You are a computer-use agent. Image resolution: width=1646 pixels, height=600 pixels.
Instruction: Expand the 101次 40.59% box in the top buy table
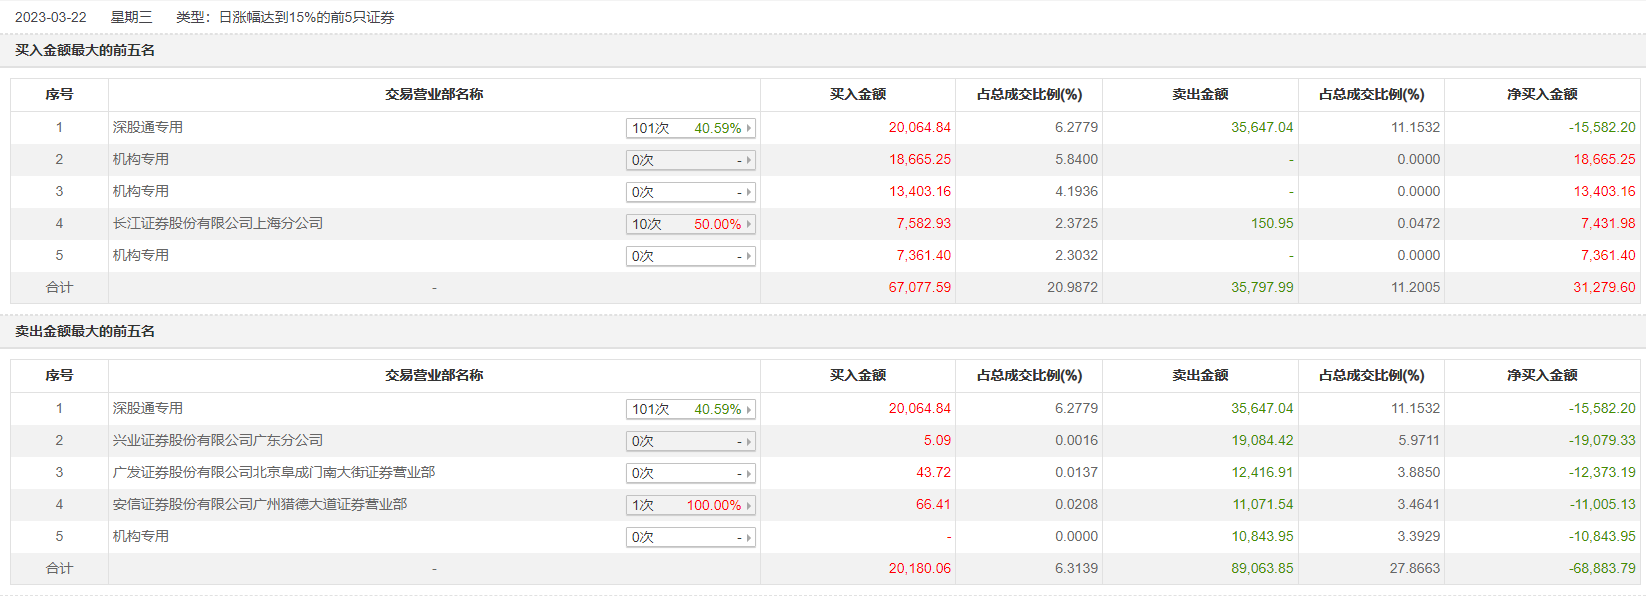690,128
